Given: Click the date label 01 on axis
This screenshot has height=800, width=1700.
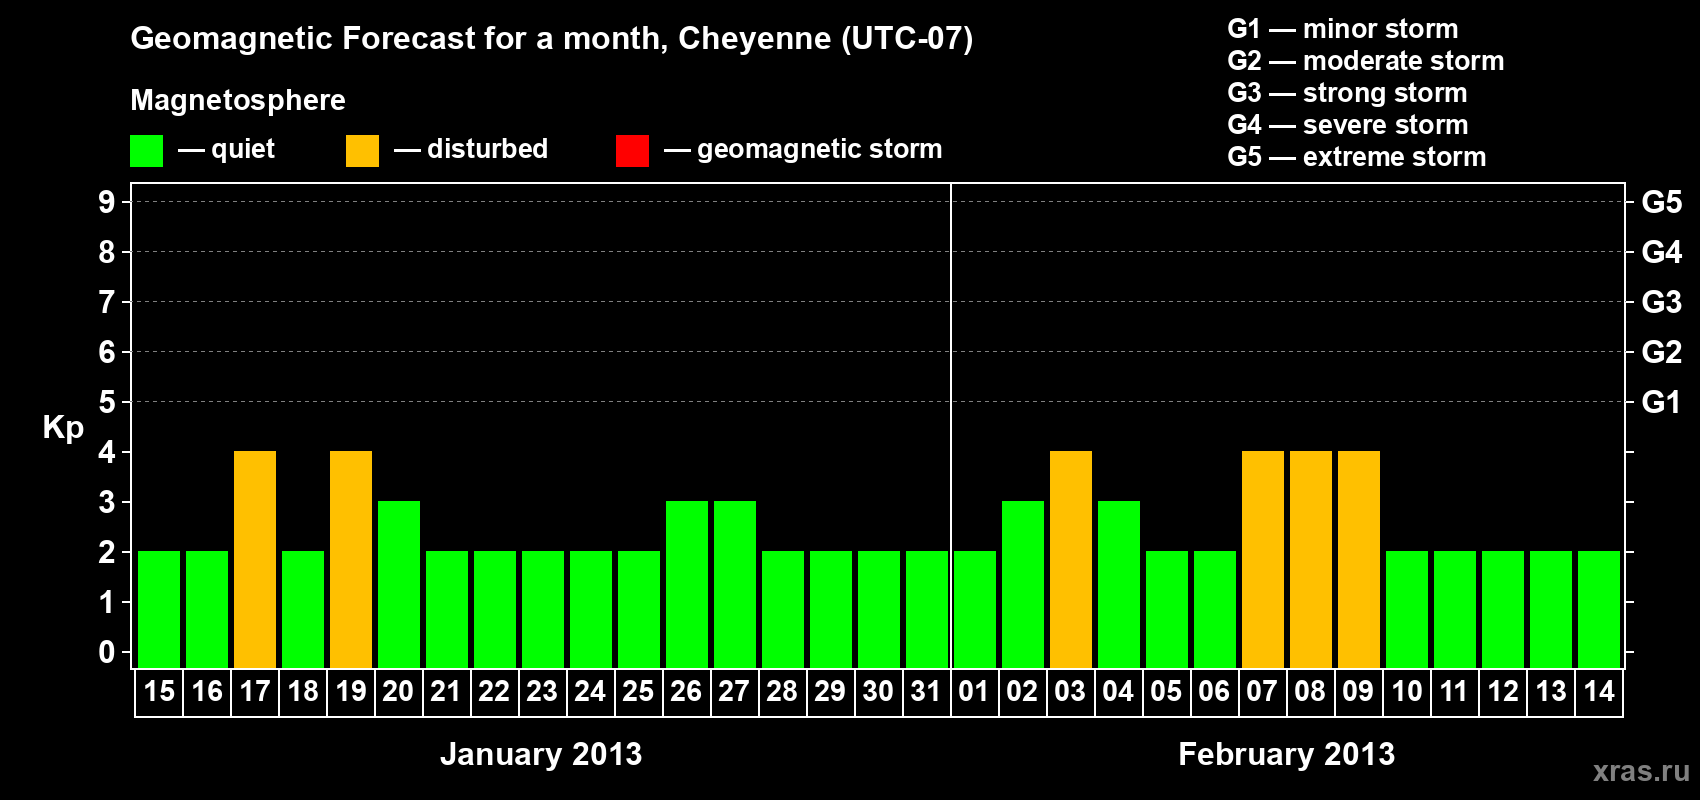Looking at the screenshot, I should pyautogui.click(x=974, y=692).
